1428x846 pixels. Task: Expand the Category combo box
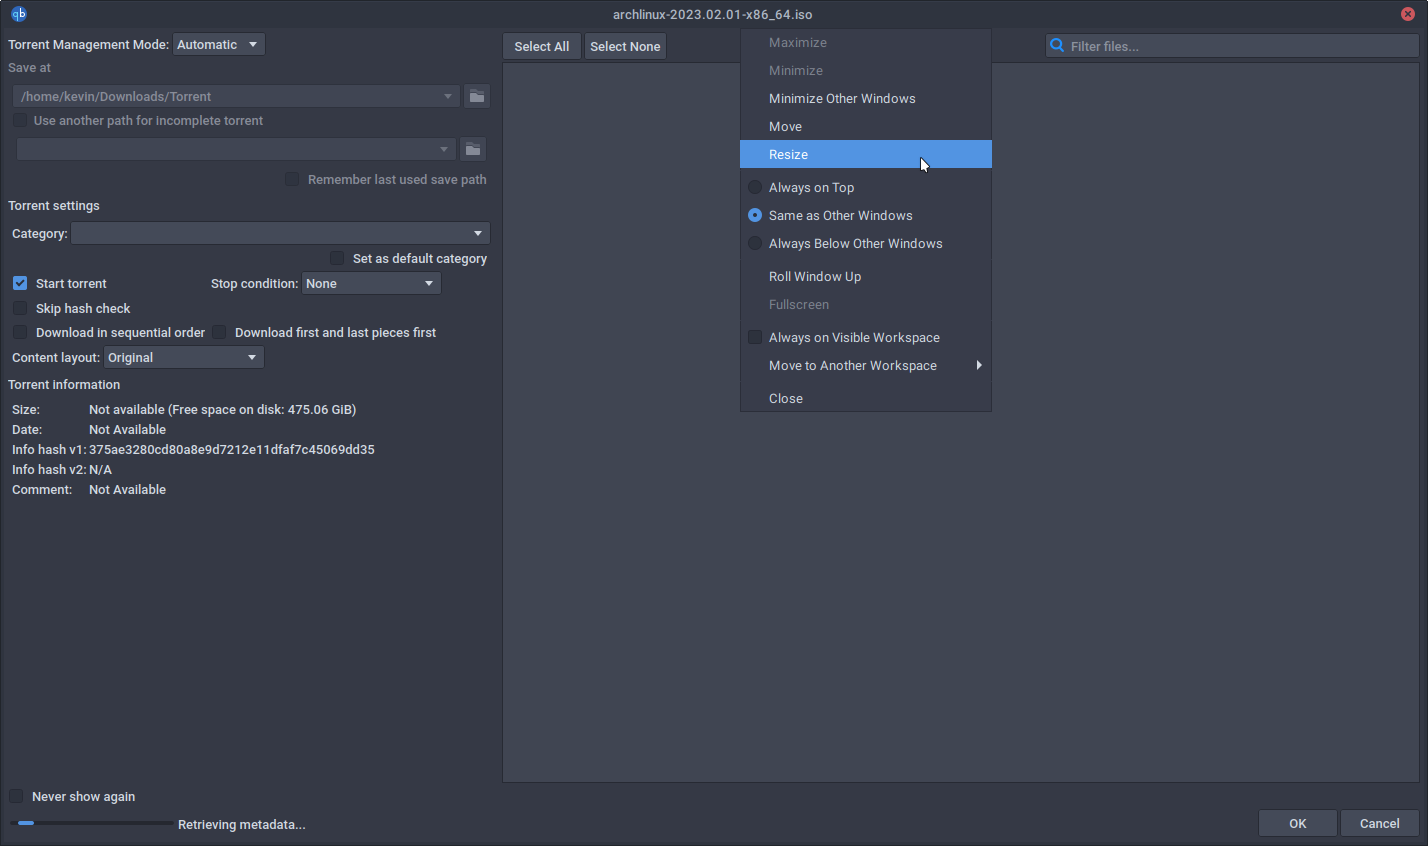point(280,233)
